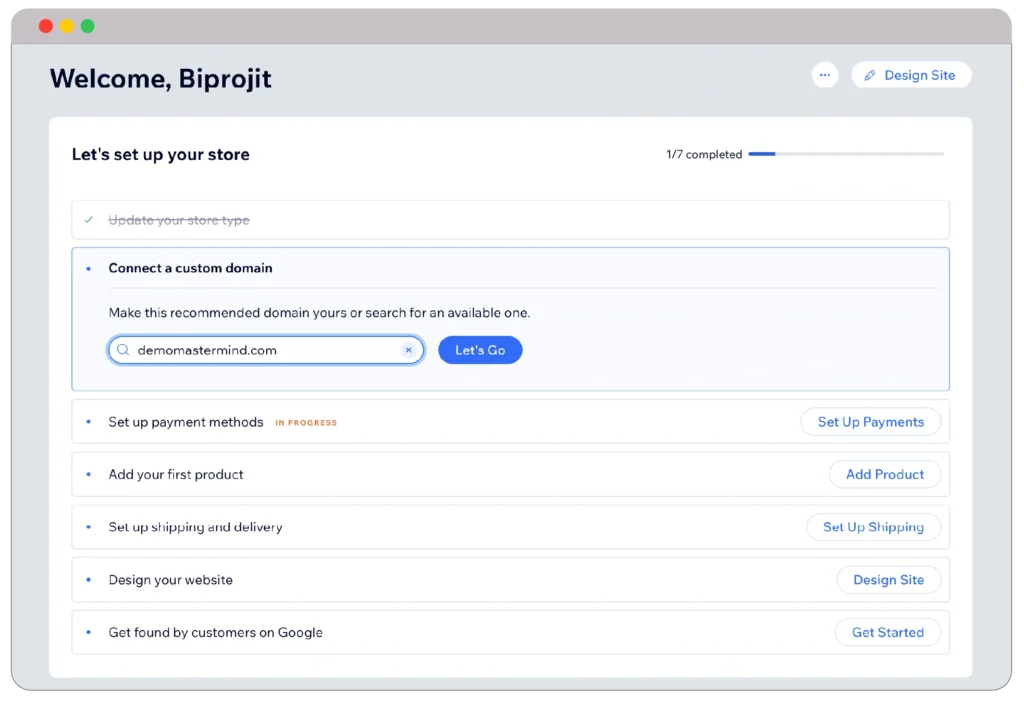This screenshot has width=1024, height=701.
Task: Expand the Set up shipping and delivery task
Action: click(195, 526)
